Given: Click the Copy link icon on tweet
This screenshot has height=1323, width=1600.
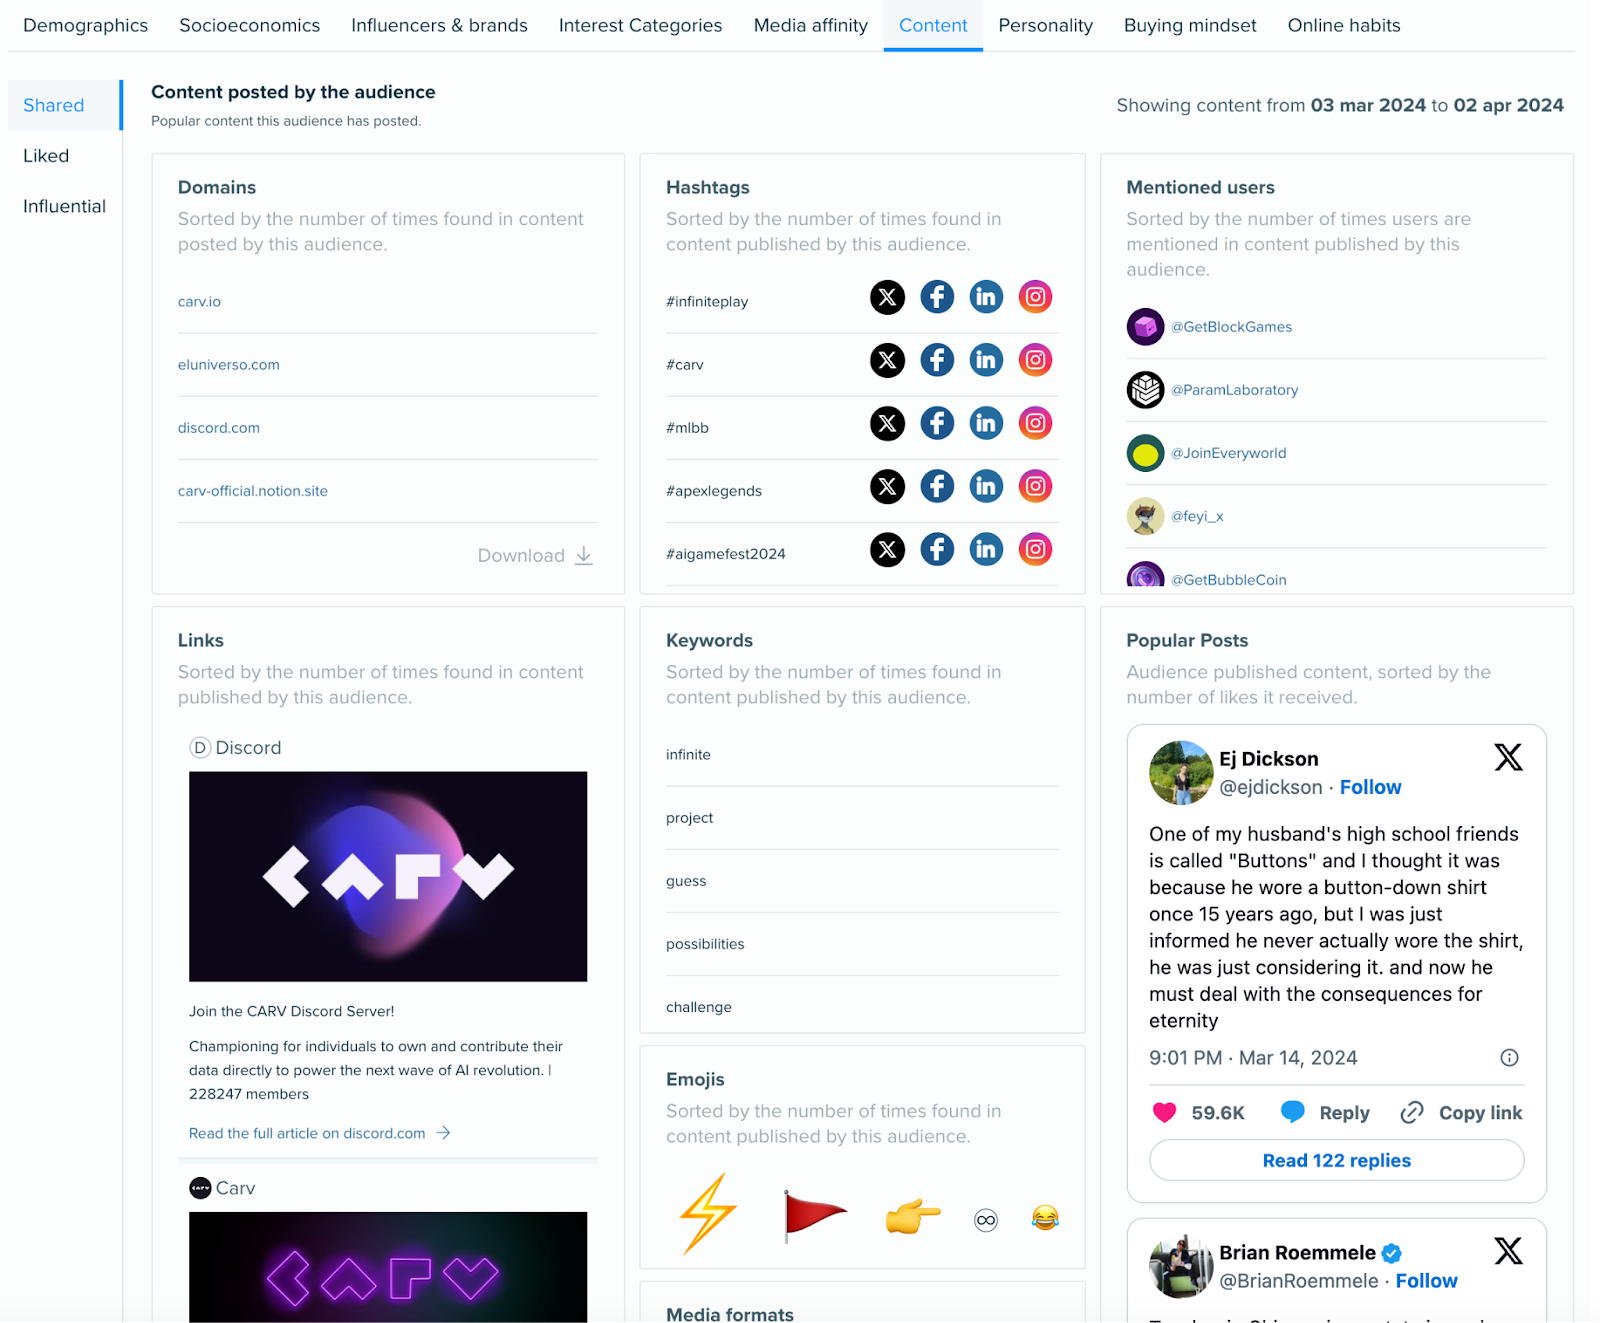Looking at the screenshot, I should coord(1412,1112).
